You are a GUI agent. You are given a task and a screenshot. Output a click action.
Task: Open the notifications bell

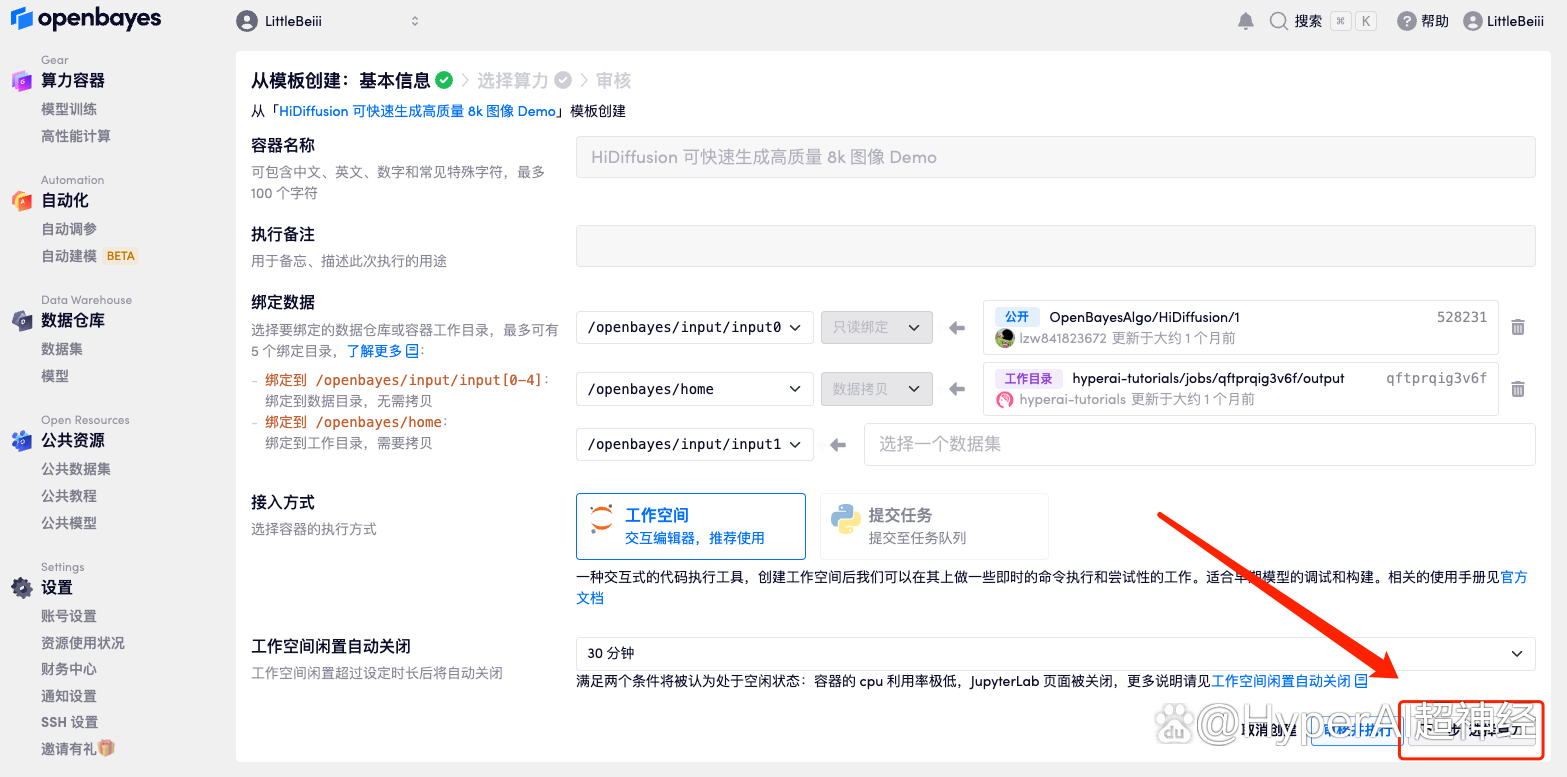(x=1246, y=21)
